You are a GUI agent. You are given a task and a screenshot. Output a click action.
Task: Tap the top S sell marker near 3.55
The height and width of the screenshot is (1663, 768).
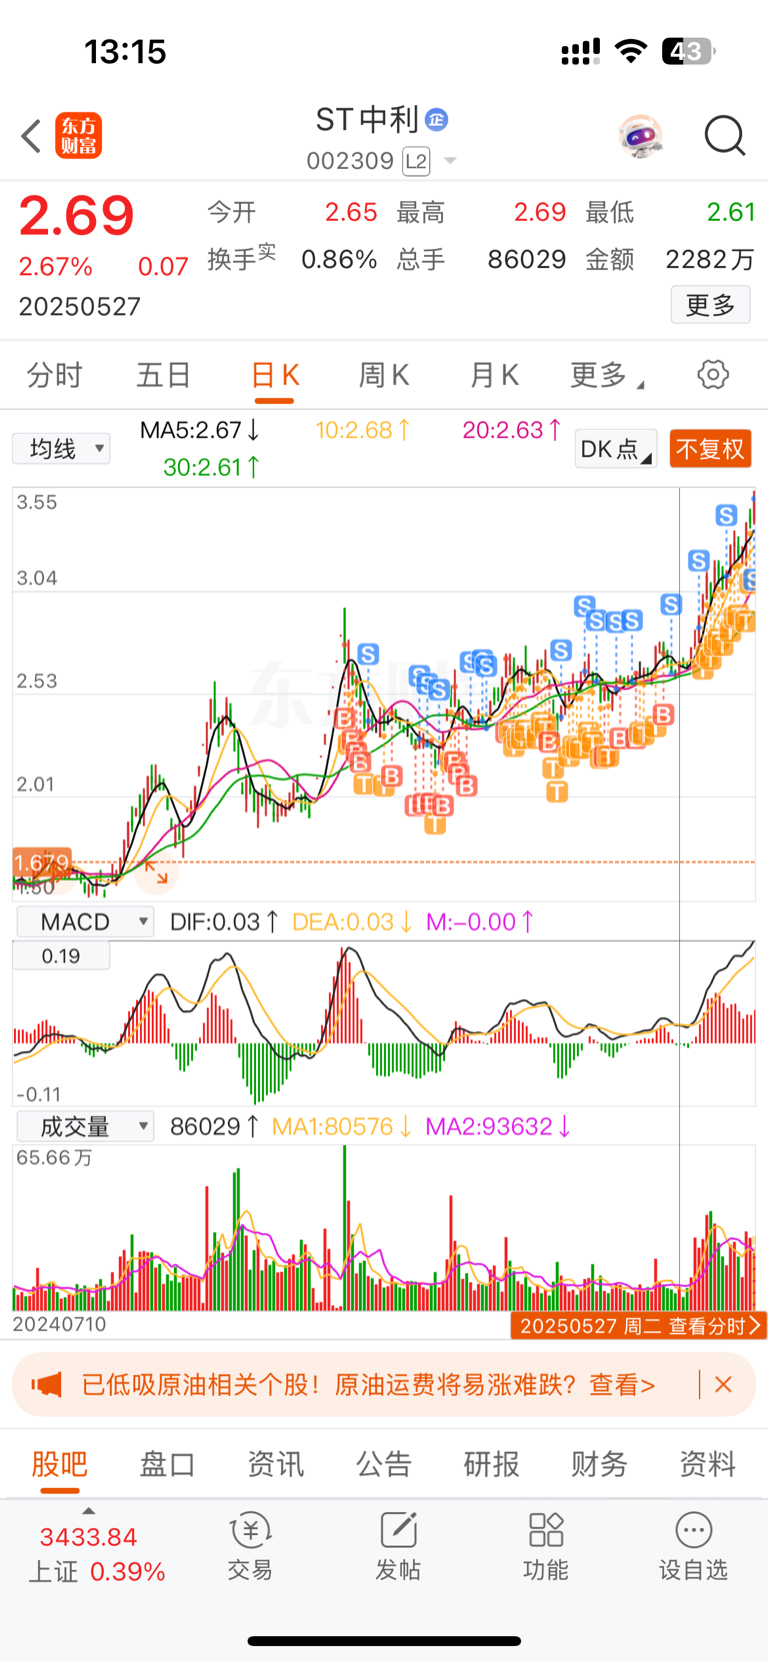[727, 515]
